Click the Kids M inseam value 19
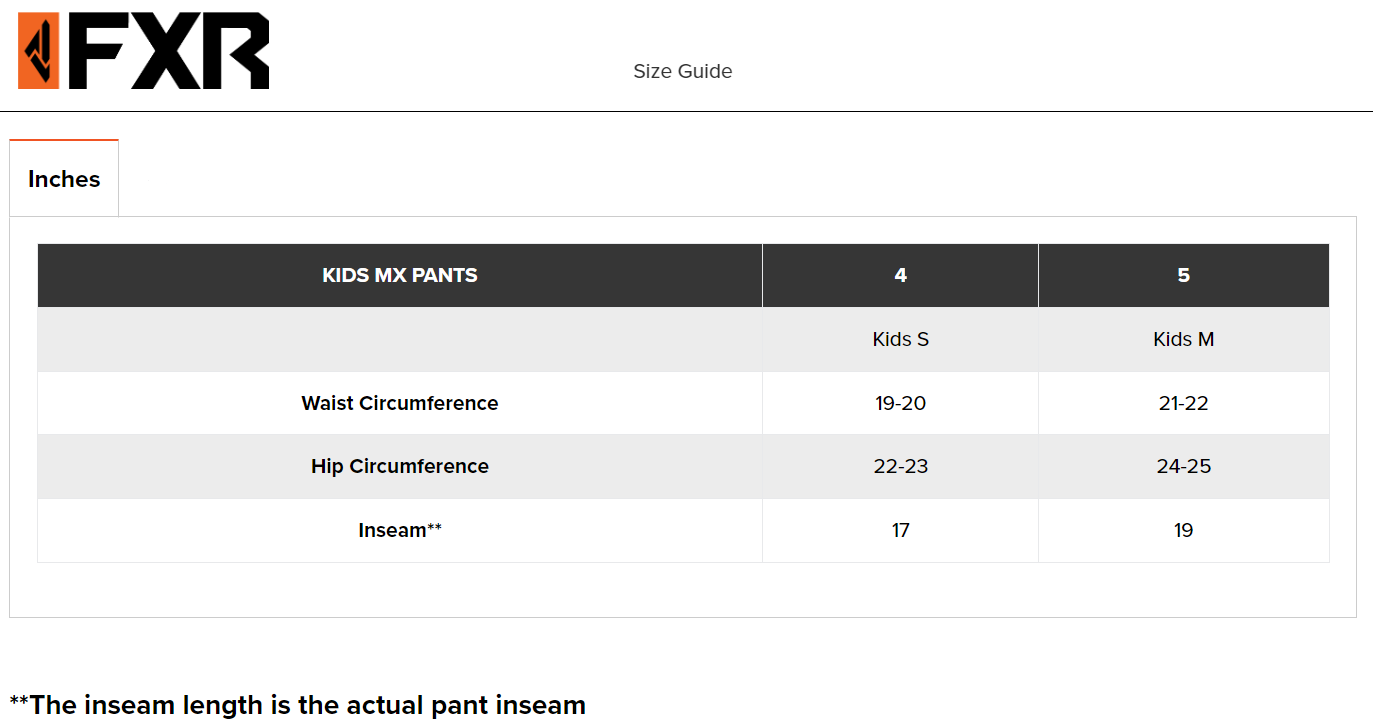The width and height of the screenshot is (1373, 727). [x=1183, y=530]
